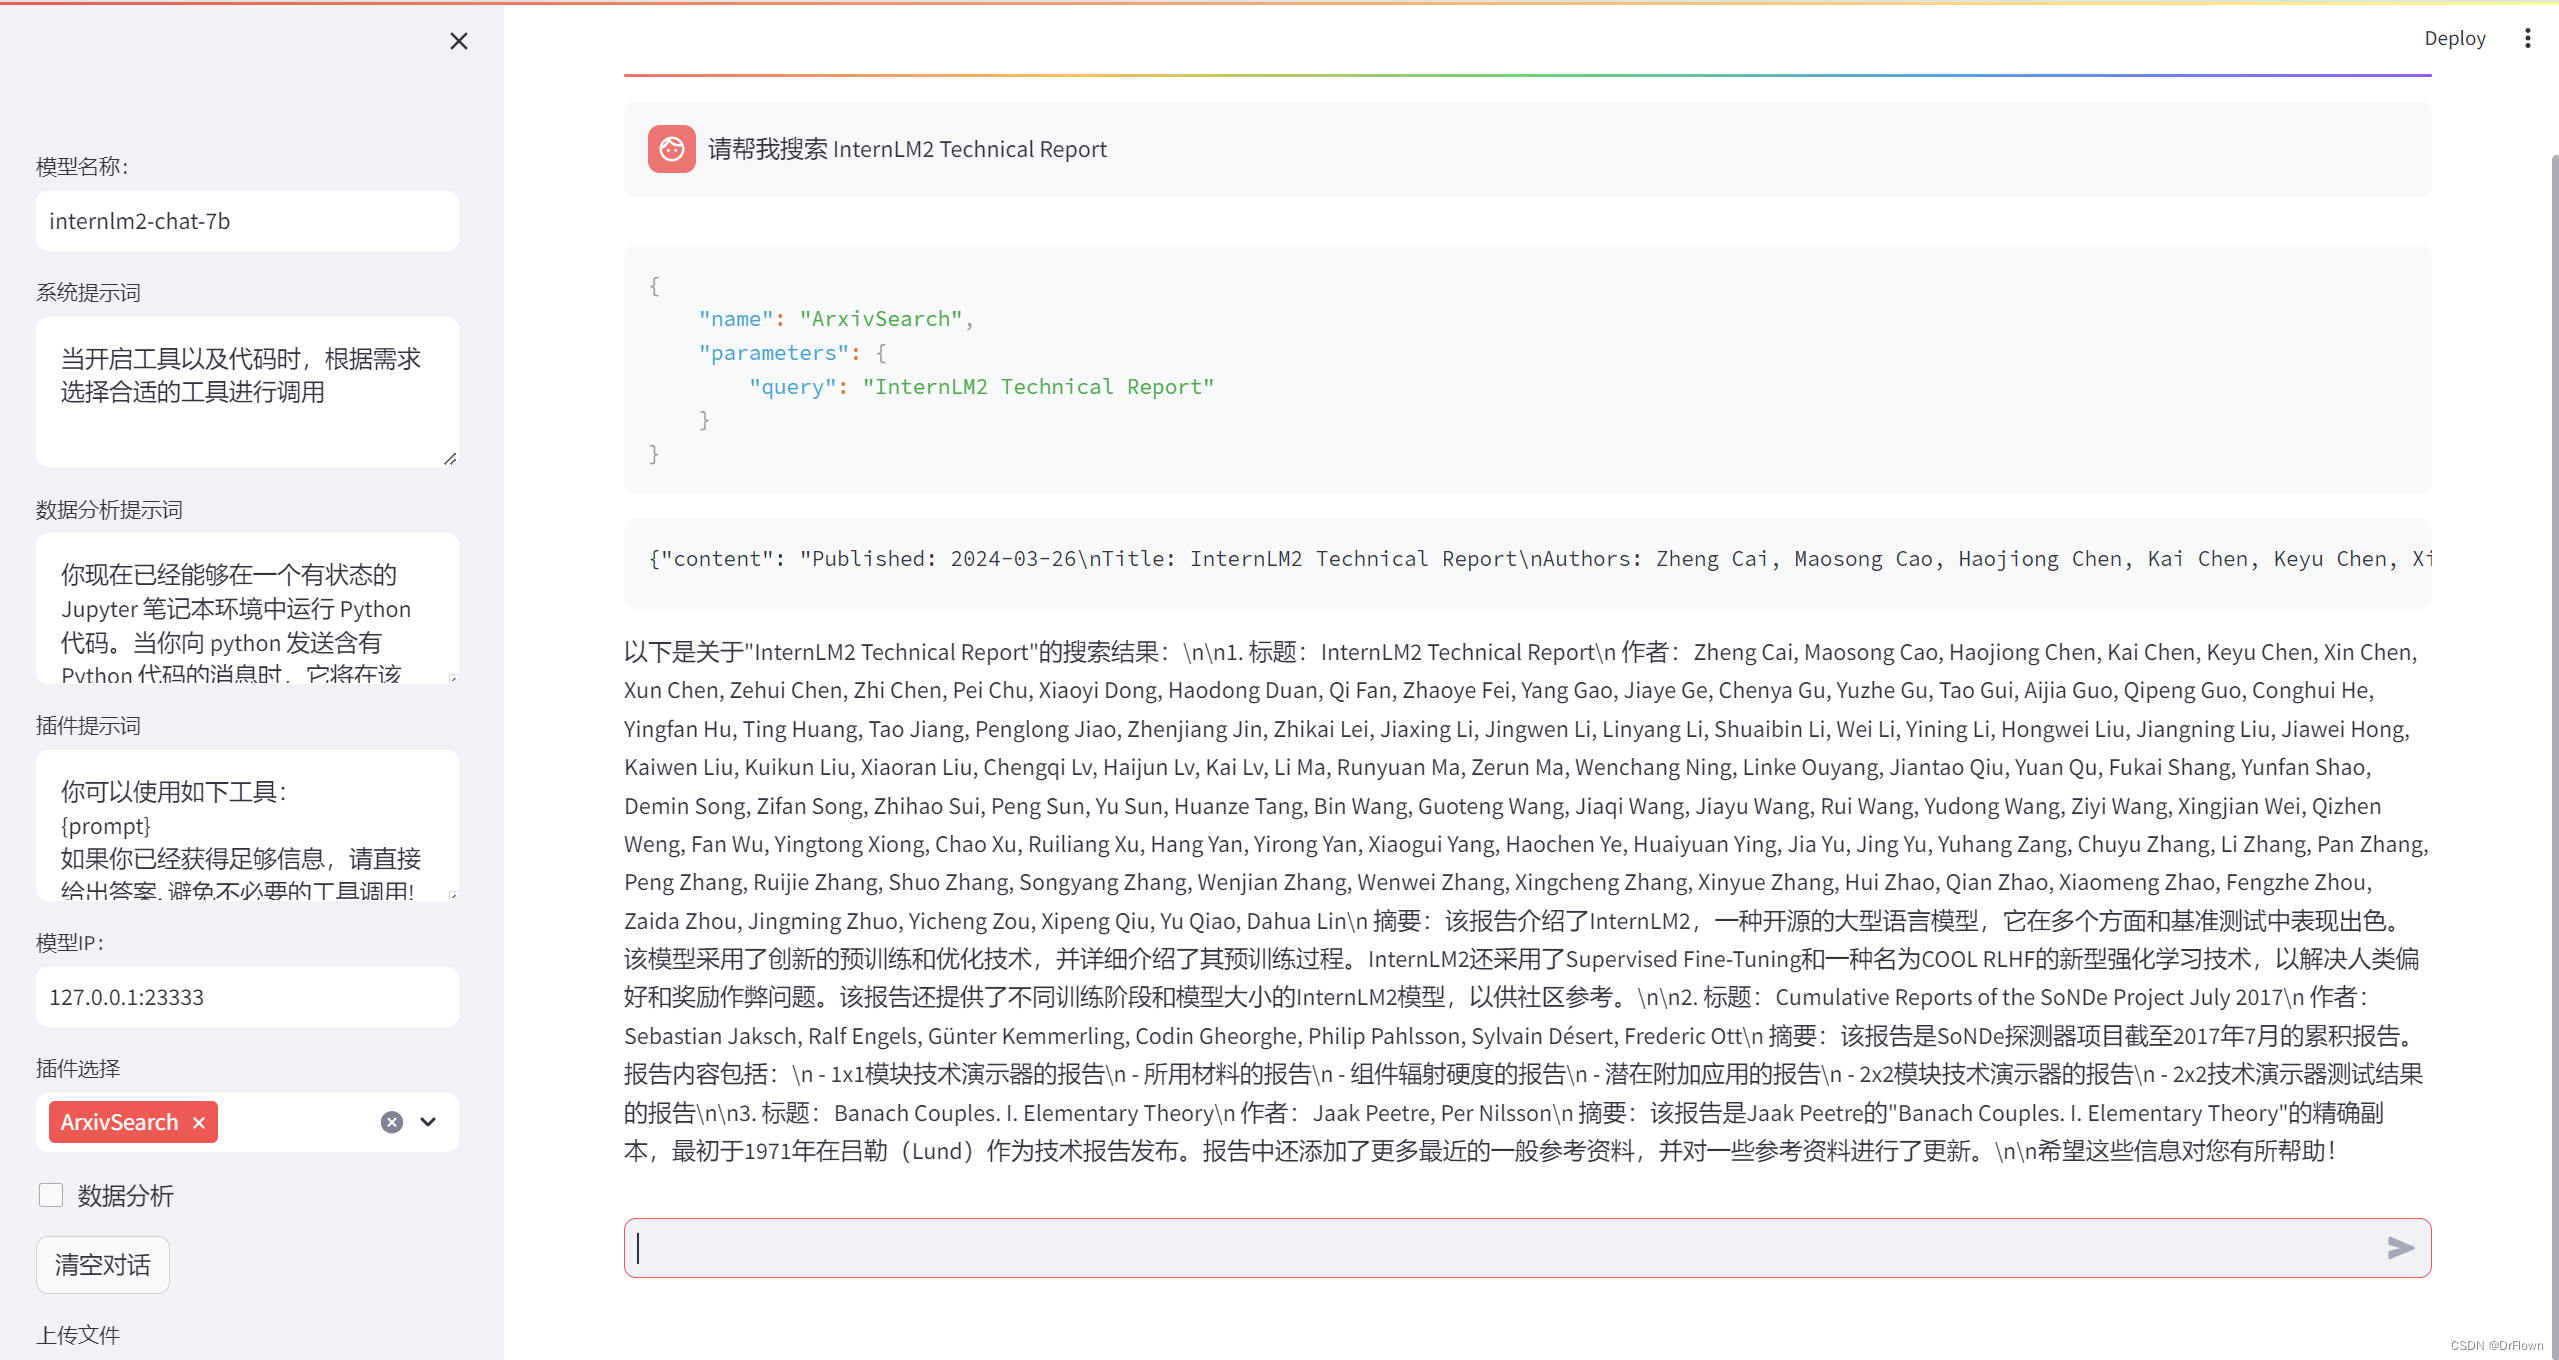This screenshot has height=1360, width=2559.
Task: Click the "上传文件" label
Action: point(78,1334)
